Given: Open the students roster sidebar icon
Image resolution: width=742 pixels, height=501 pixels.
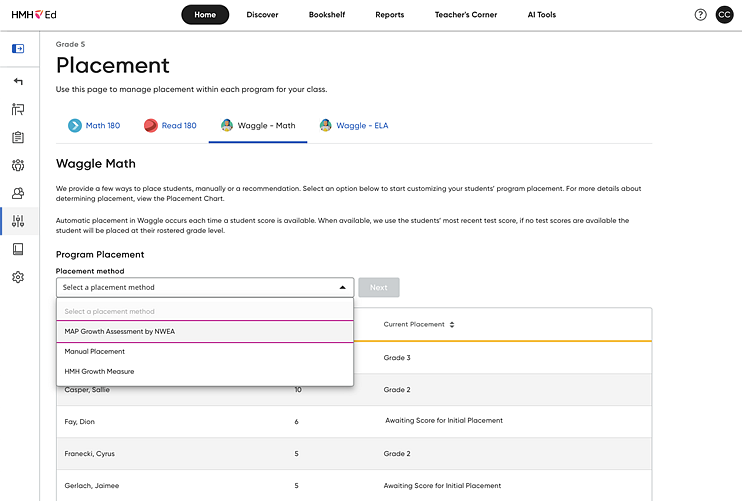Looking at the screenshot, I should [18, 193].
